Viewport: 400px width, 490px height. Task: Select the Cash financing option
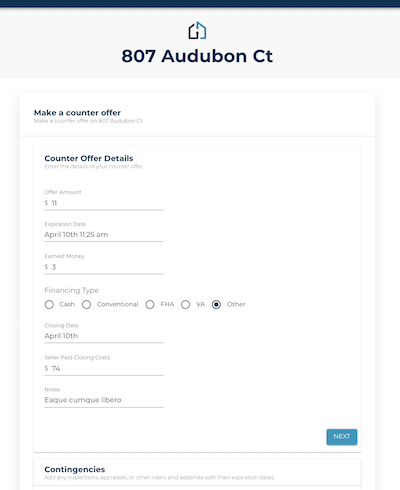click(49, 305)
